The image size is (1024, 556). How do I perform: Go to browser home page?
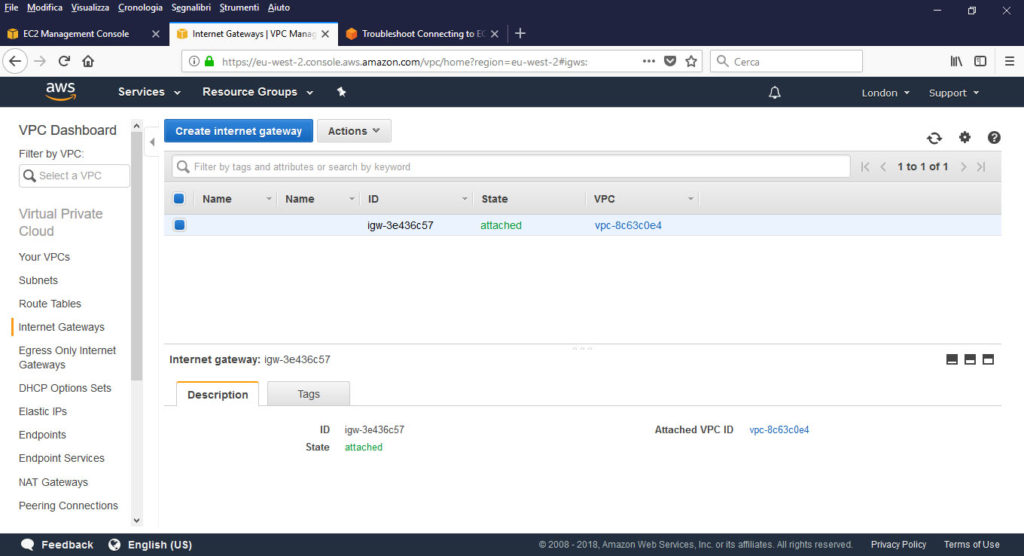[88, 61]
